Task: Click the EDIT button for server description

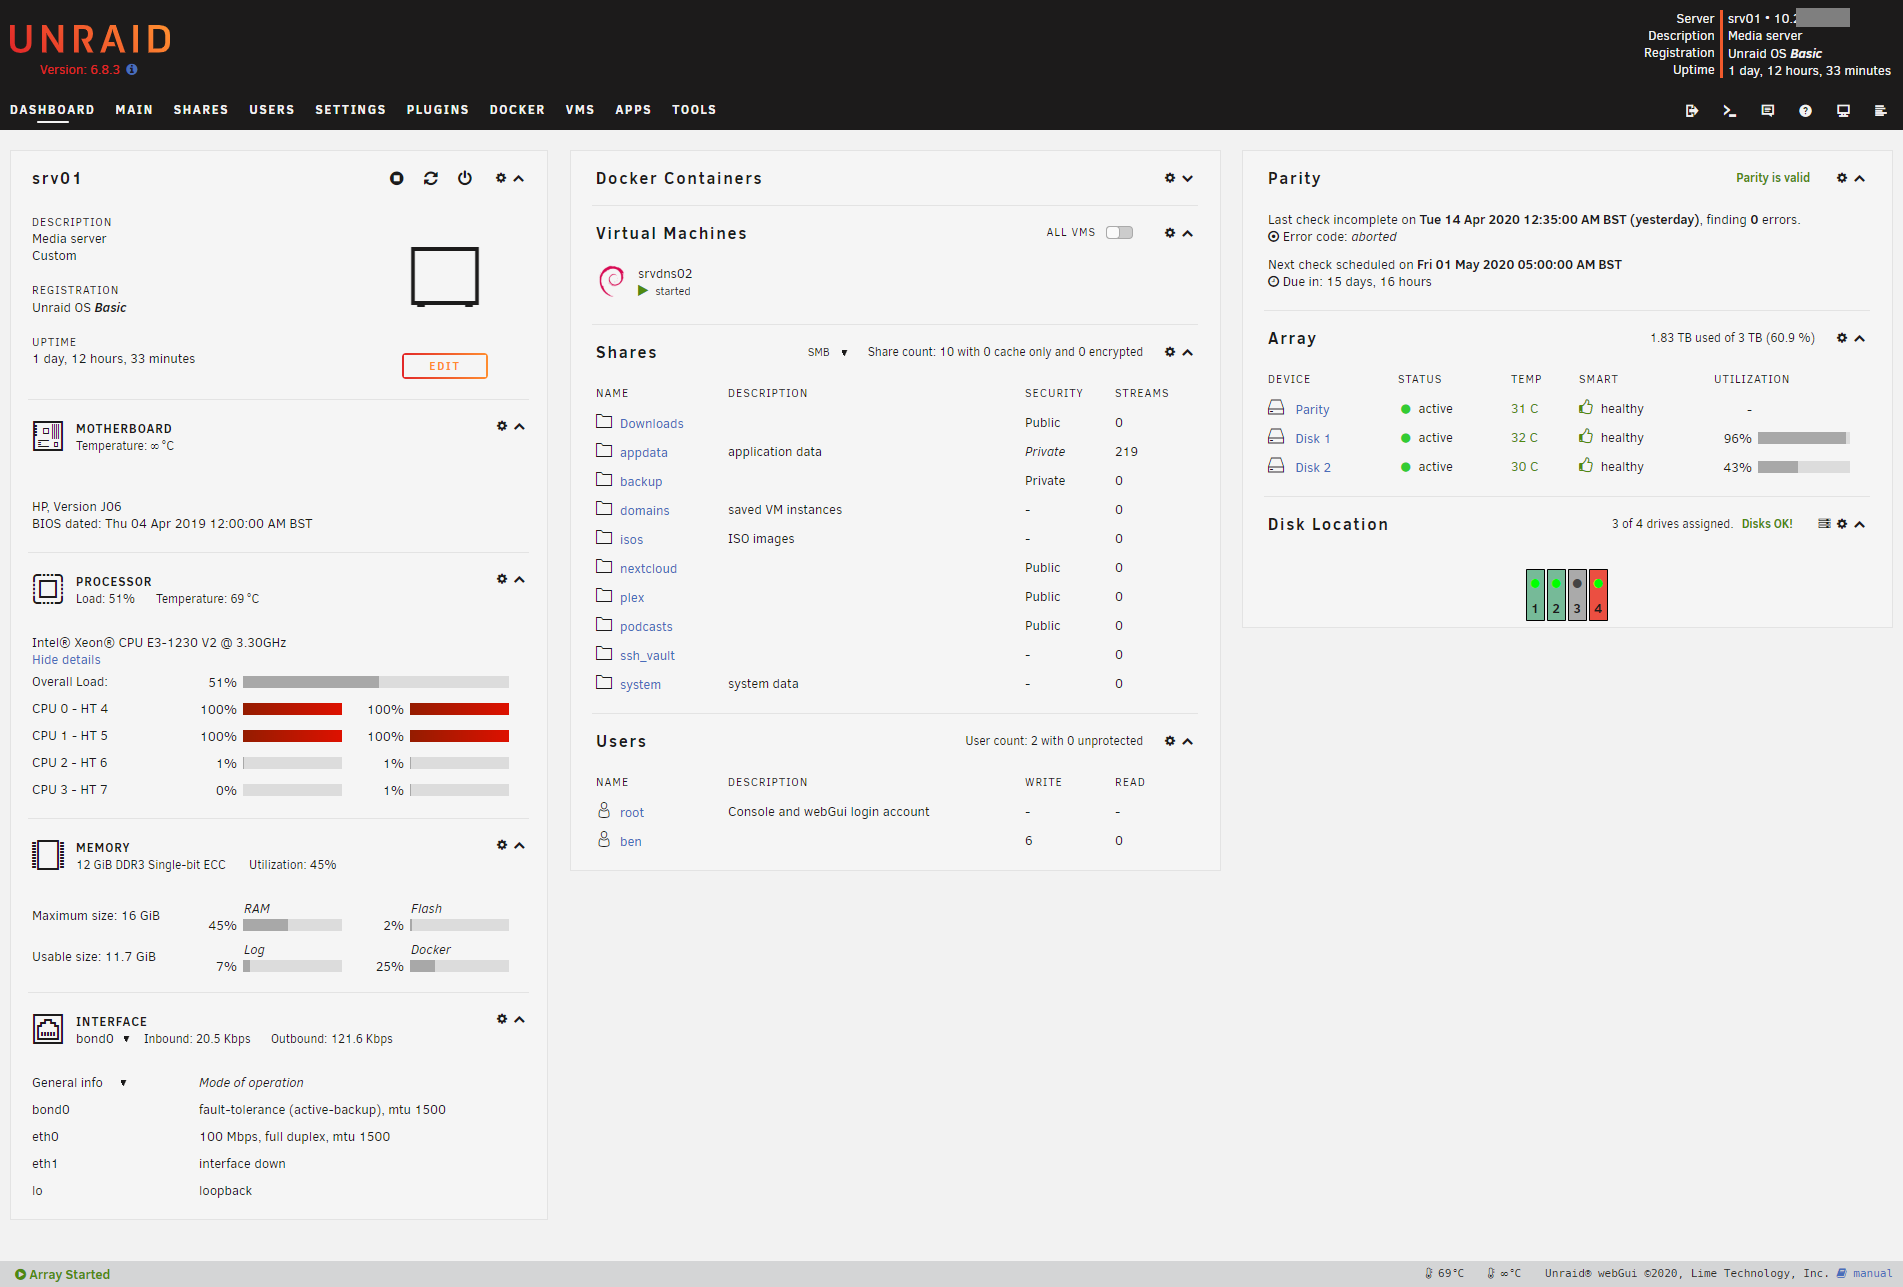Action: pos(445,366)
